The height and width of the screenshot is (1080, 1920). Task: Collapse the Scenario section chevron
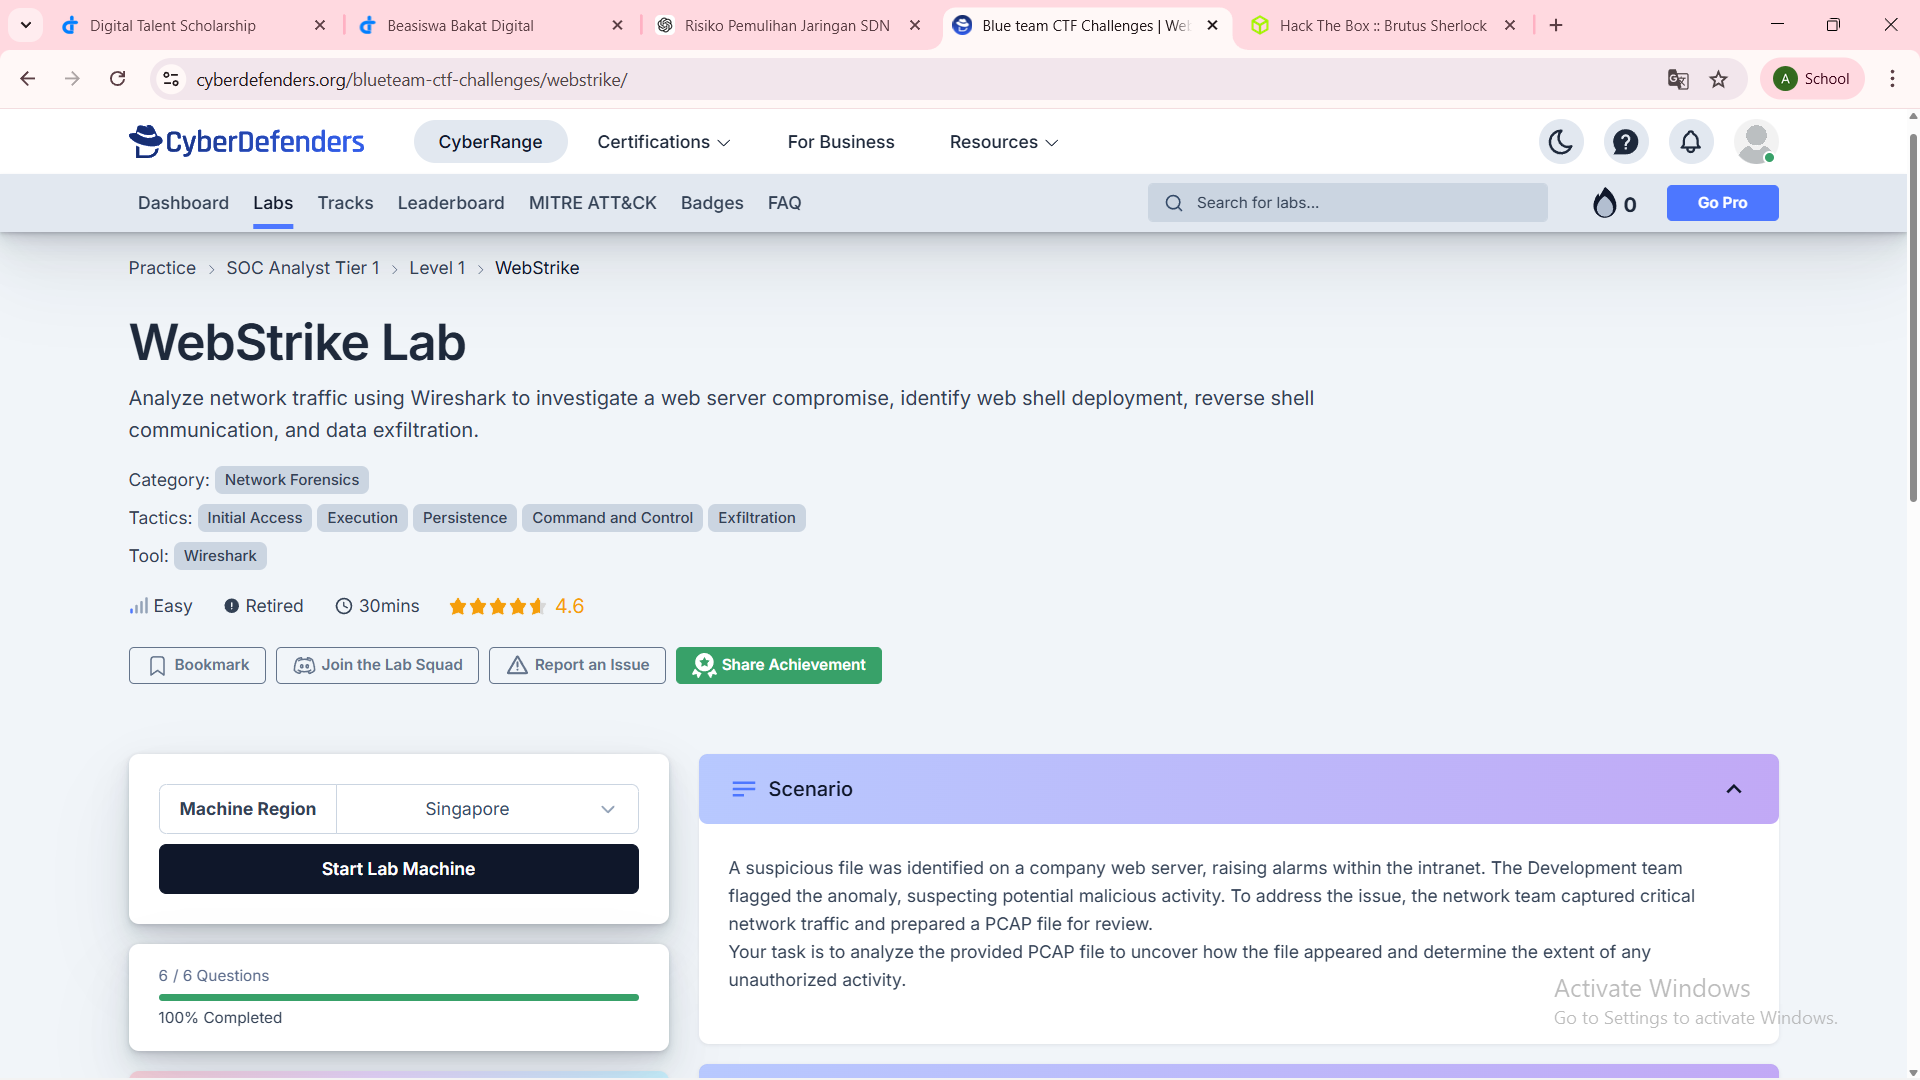pos(1733,789)
